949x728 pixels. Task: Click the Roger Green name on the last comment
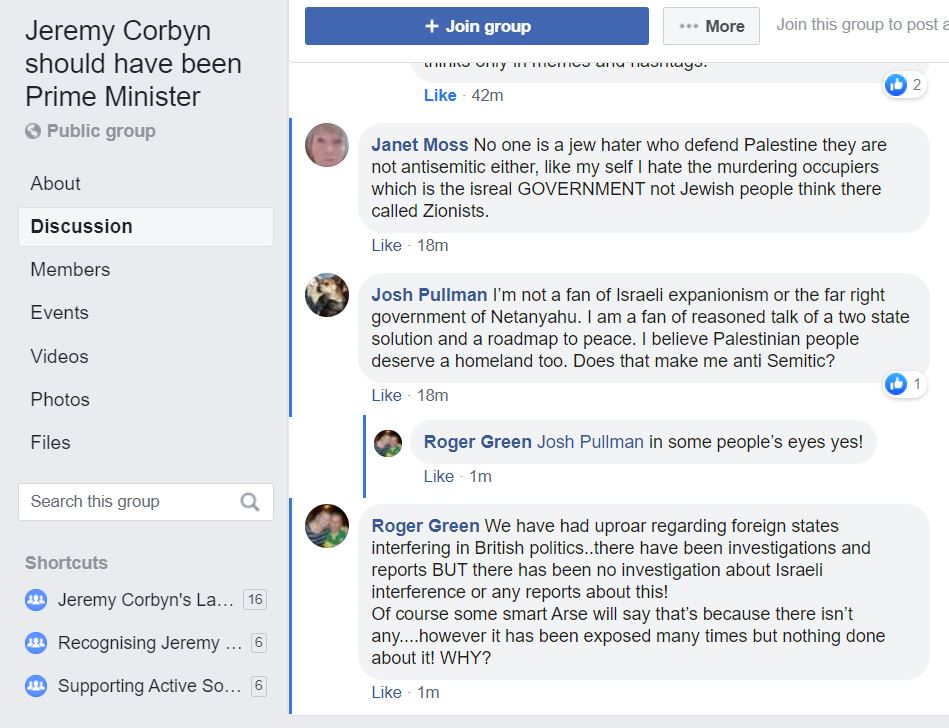pyautogui.click(x=425, y=526)
